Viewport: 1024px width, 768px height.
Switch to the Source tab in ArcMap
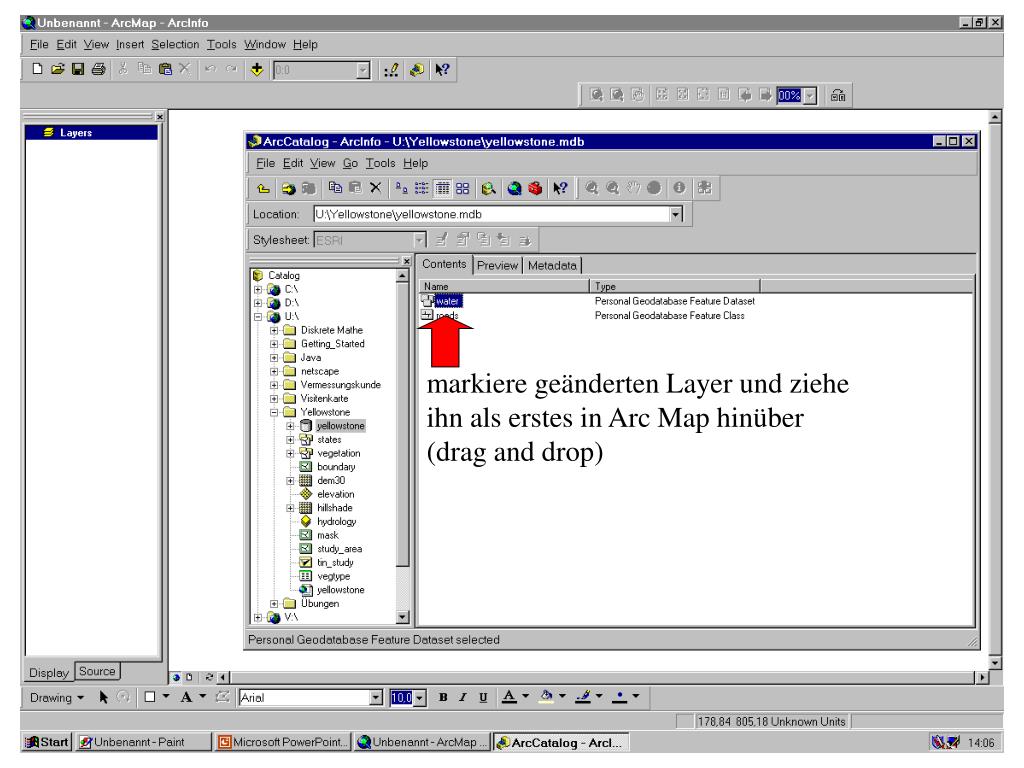[97, 671]
